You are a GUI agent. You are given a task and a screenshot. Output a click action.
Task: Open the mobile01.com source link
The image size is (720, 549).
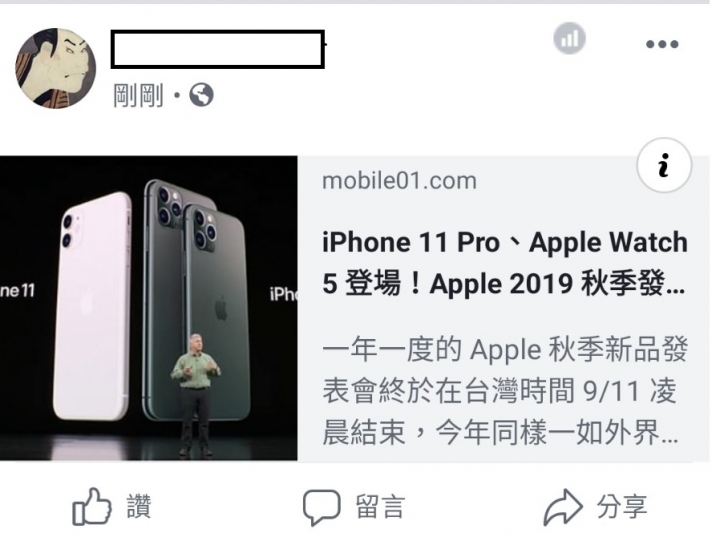pos(399,180)
